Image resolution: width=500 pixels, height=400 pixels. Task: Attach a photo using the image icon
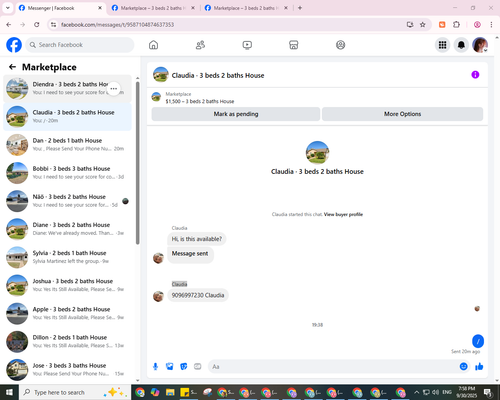[170, 367]
